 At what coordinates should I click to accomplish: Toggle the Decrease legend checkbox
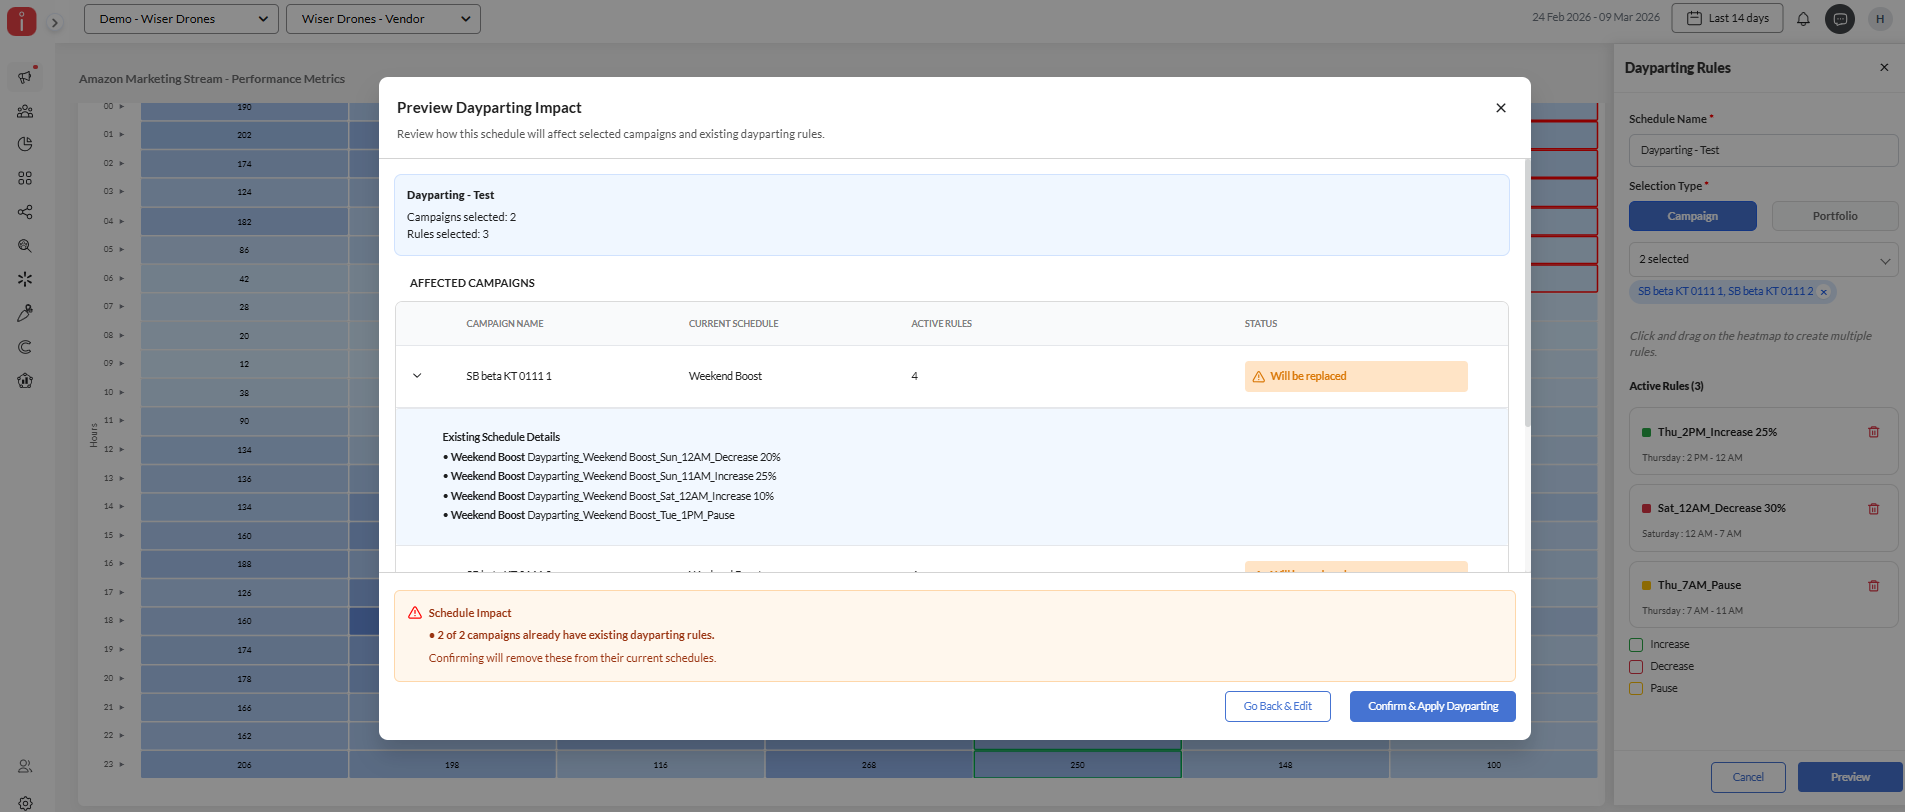pos(1636,667)
